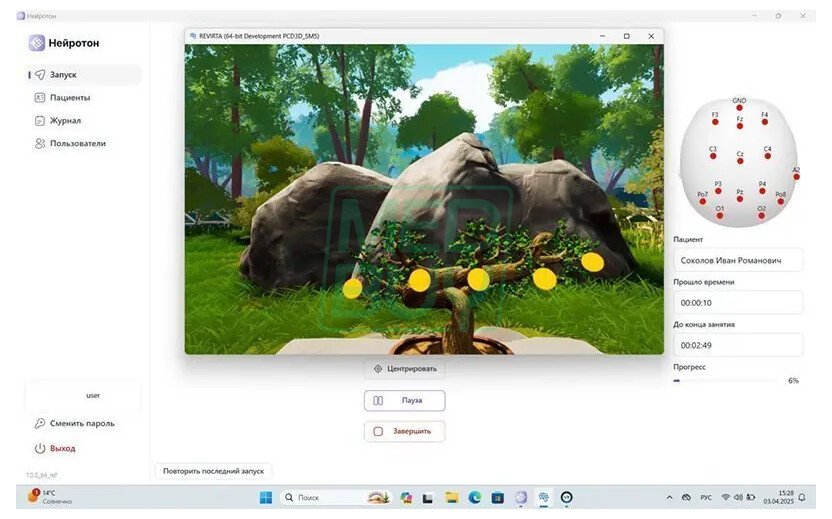
Task: Click Повторить последний запуск button
Action: point(213,471)
